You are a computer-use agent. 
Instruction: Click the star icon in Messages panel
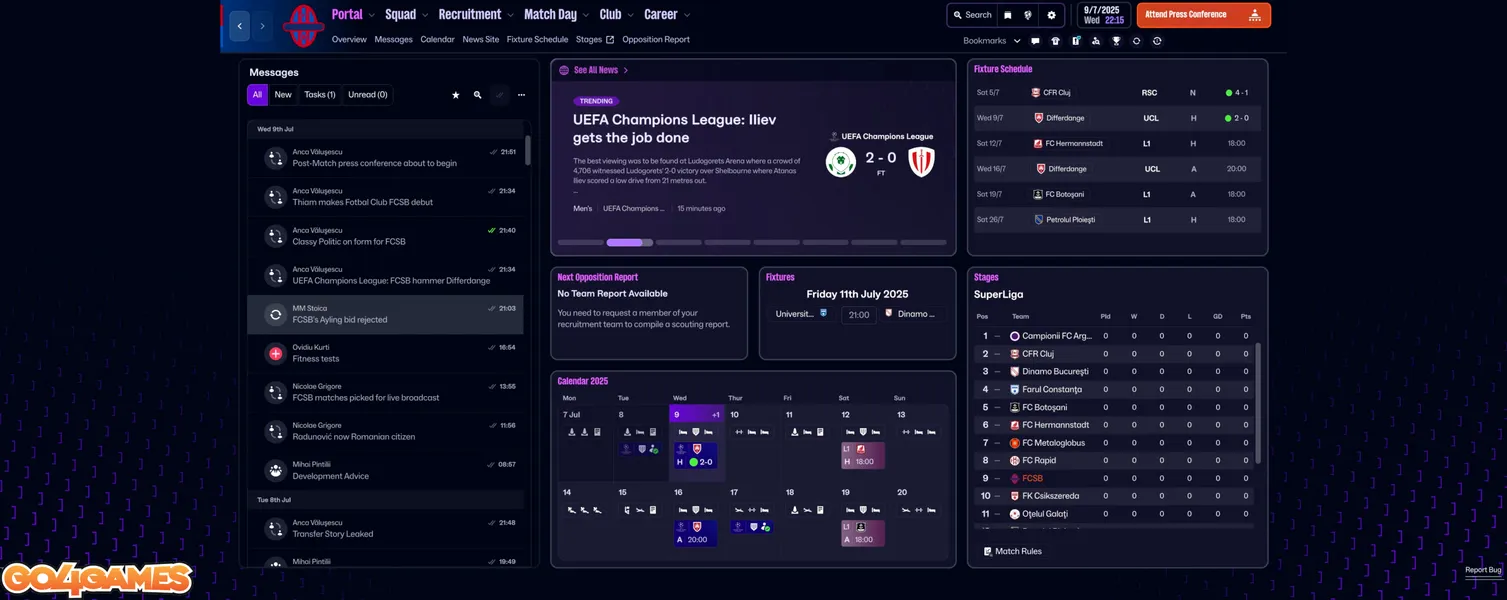coord(456,95)
